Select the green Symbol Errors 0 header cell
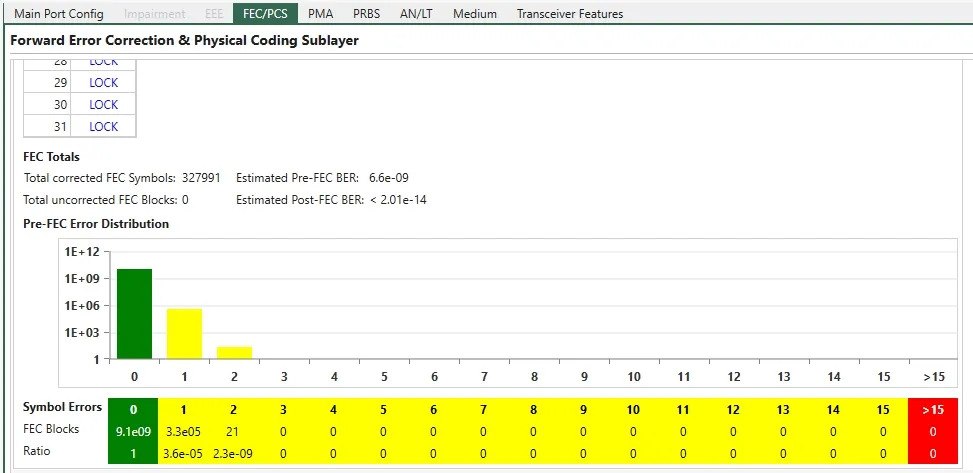Image resolution: width=973 pixels, height=473 pixels. click(x=134, y=408)
